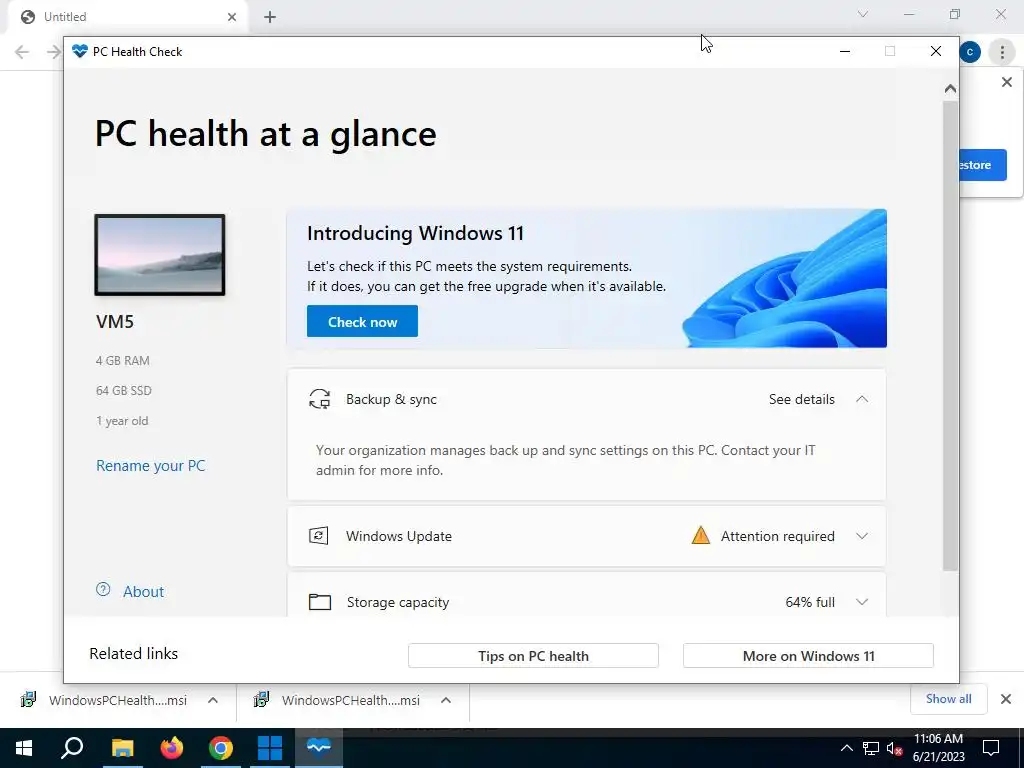Click Tips on PC health button
This screenshot has height=768, width=1024.
(x=533, y=656)
